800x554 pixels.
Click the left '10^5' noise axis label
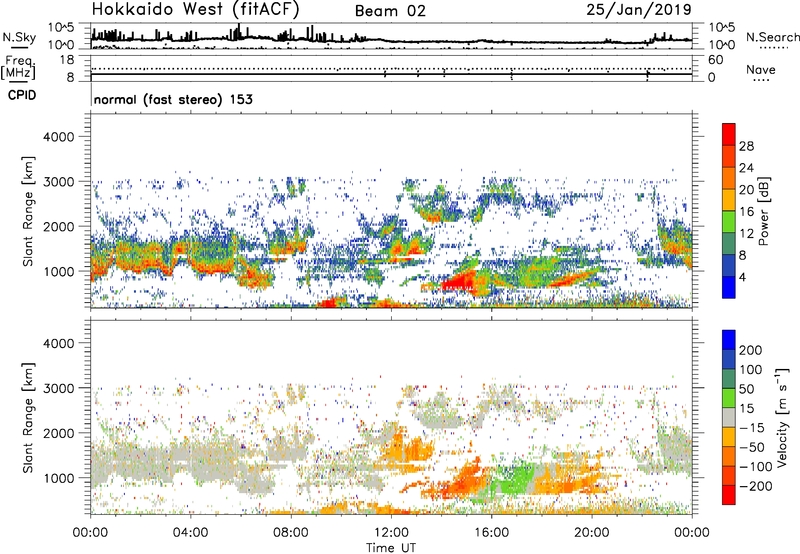61,27
